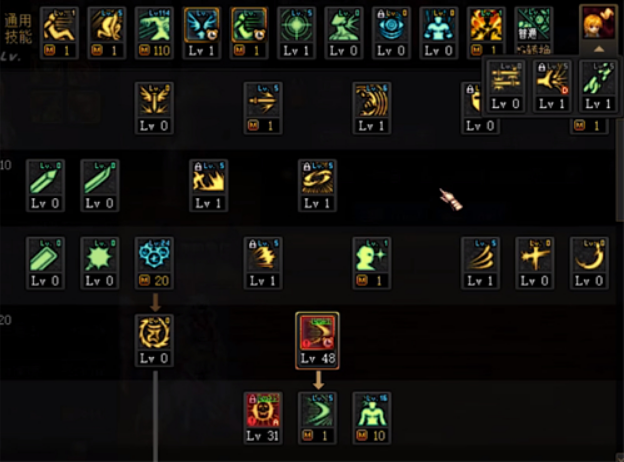Viewport: 624px width, 462px height.
Task: Select the locked blue eye skill
Action: click(x=391, y=33)
